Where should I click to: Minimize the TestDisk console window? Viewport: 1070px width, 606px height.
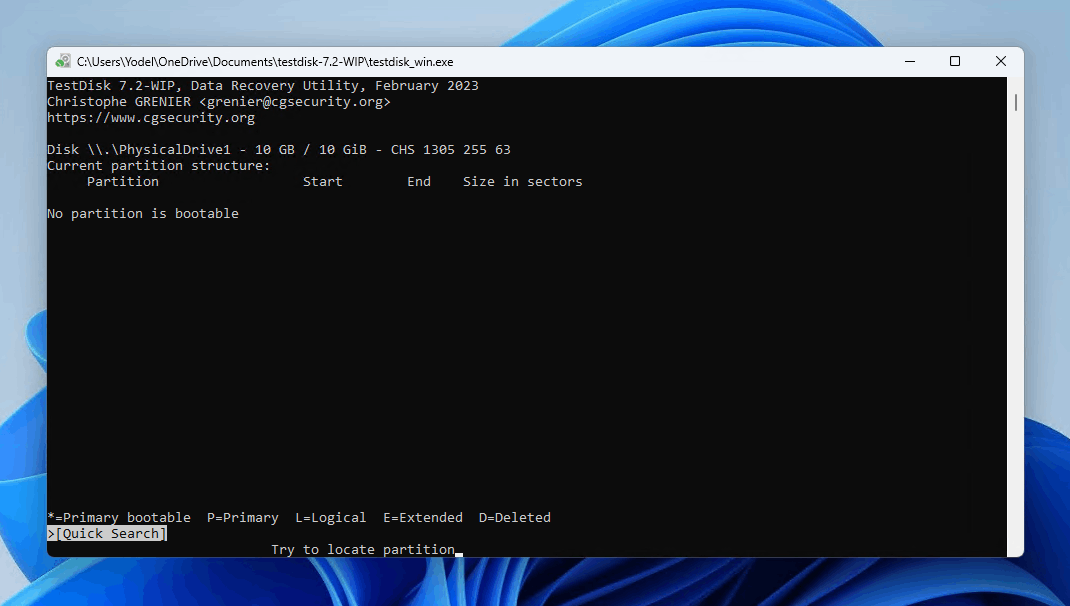[x=910, y=61]
